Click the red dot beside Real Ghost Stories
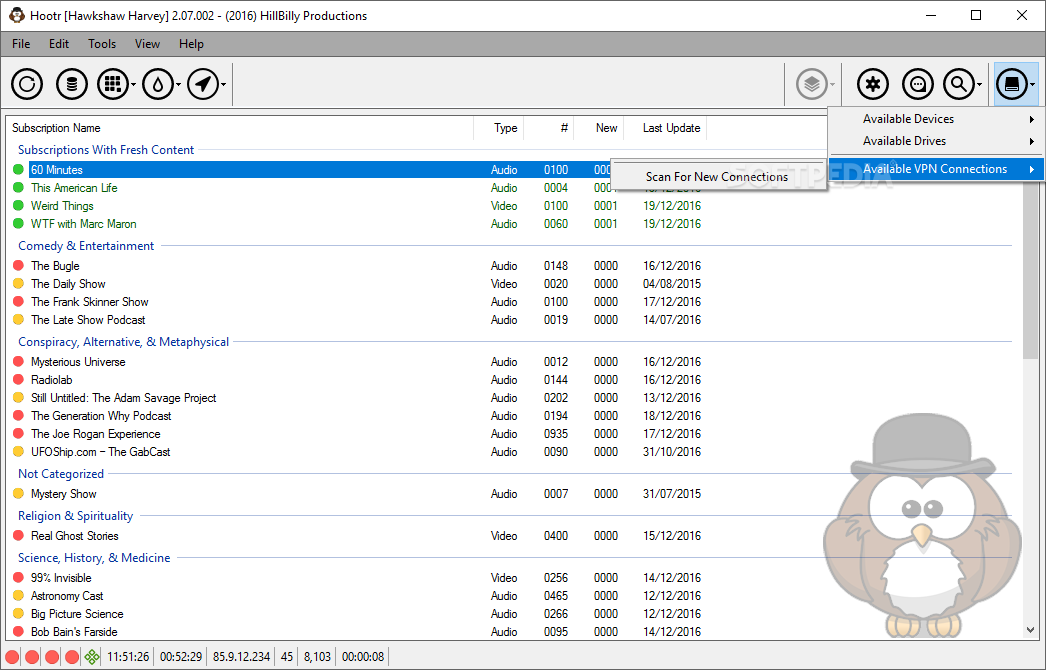The image size is (1046, 670). pos(19,536)
